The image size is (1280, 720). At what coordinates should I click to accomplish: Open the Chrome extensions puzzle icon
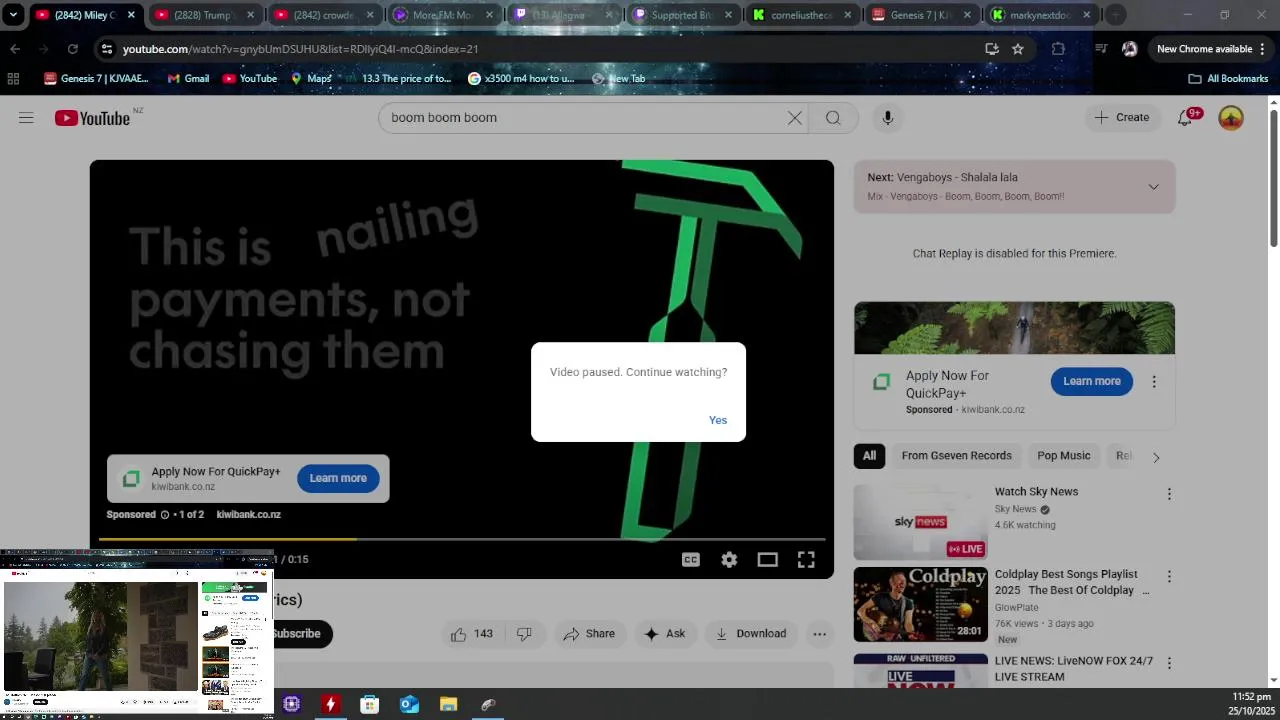tap(1058, 49)
